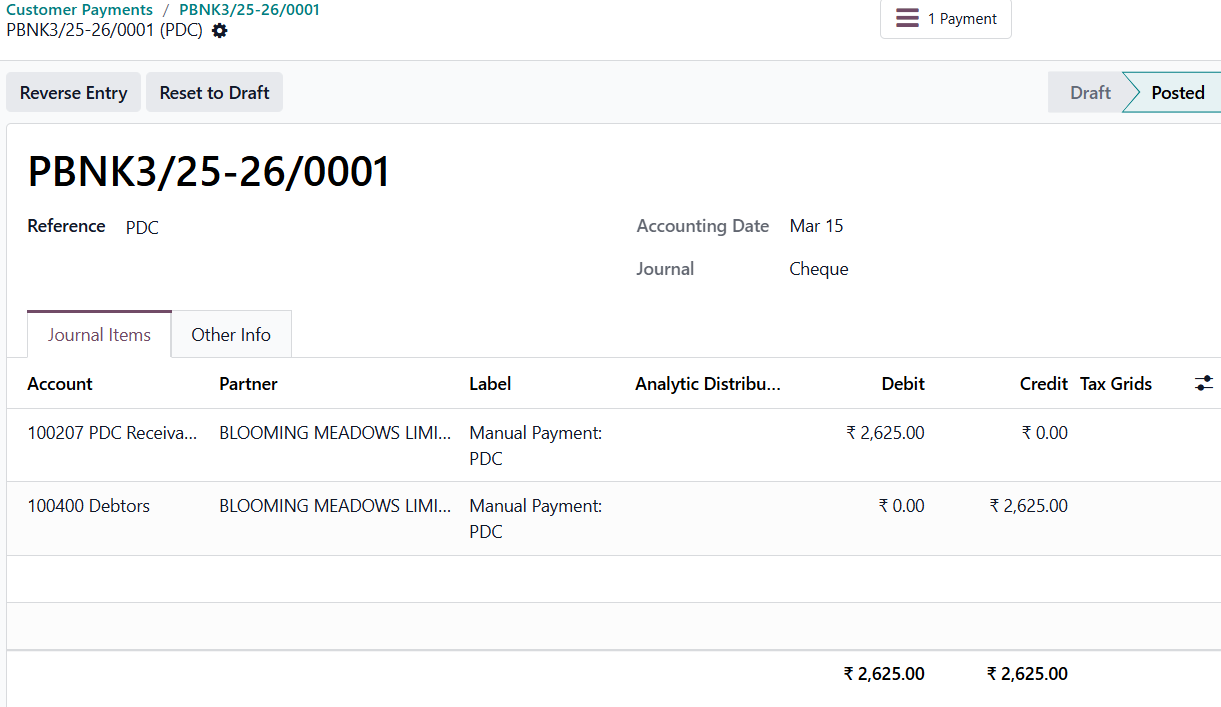
Task: Click the Credit column header
Action: (1043, 384)
